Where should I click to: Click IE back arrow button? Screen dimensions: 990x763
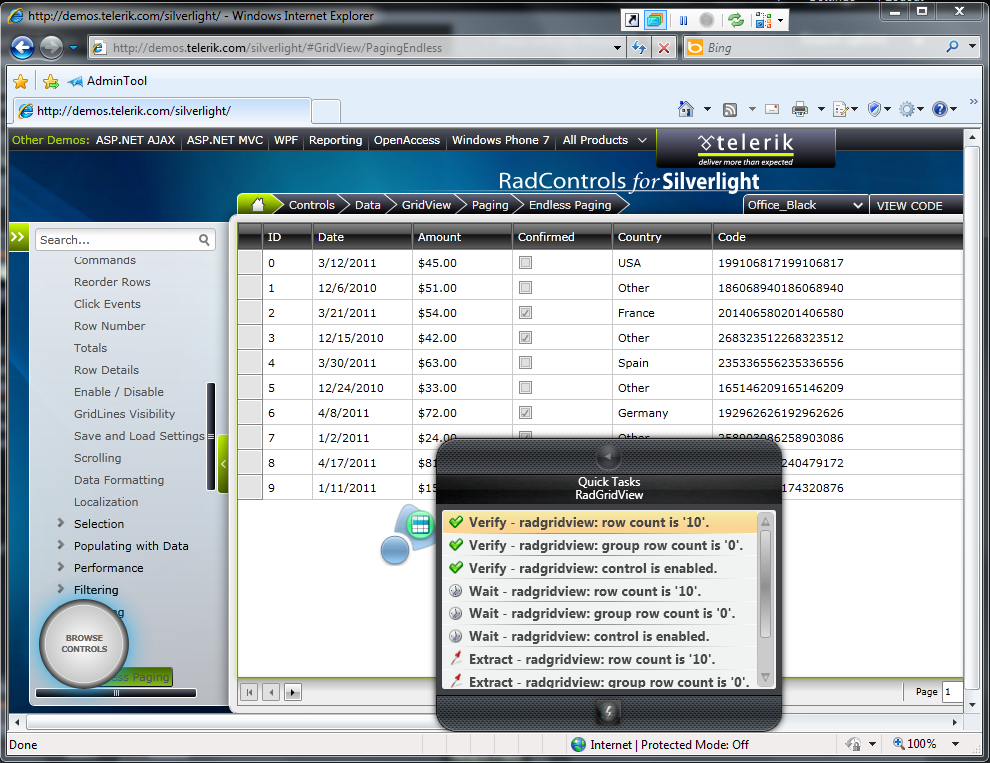click(x=22, y=47)
